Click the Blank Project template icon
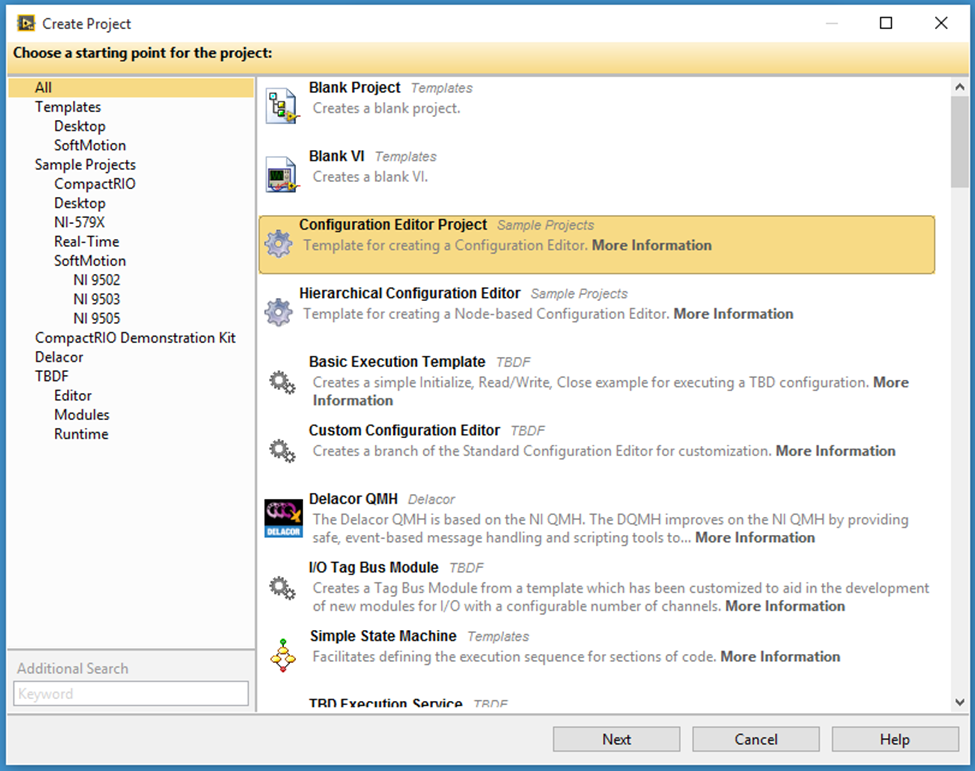Screen dimensions: 975x771 tap(282, 106)
